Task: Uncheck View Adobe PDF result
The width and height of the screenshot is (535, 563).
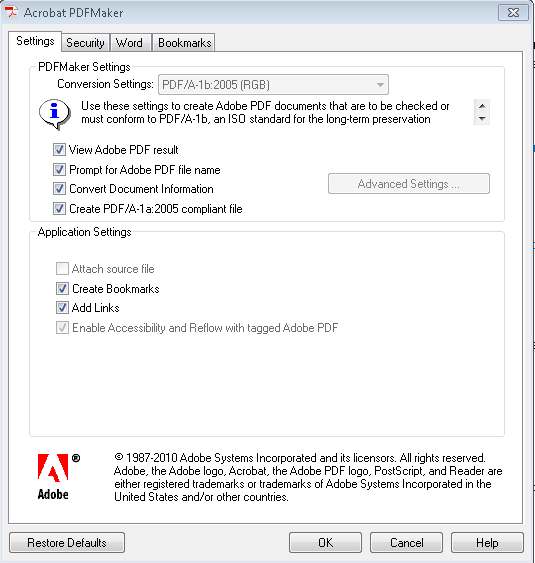Action: [59, 149]
